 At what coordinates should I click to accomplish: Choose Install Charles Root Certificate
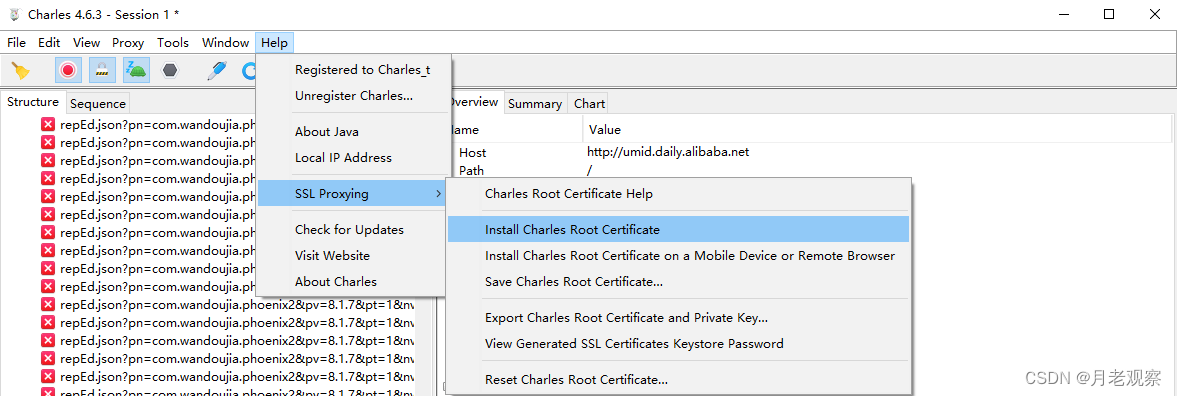click(679, 230)
